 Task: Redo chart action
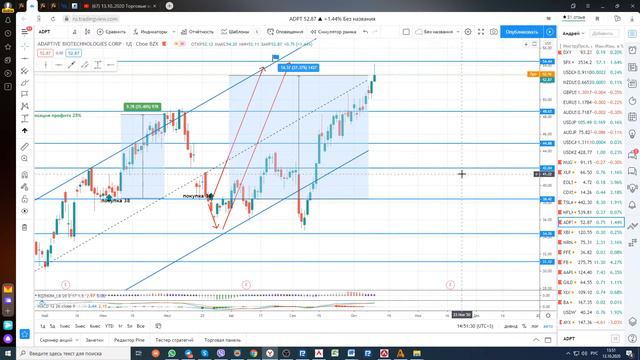(375, 32)
